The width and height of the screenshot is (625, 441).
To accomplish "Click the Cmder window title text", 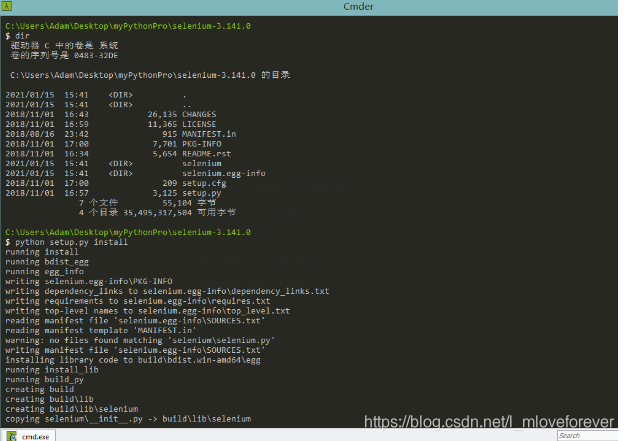I will [x=358, y=6].
